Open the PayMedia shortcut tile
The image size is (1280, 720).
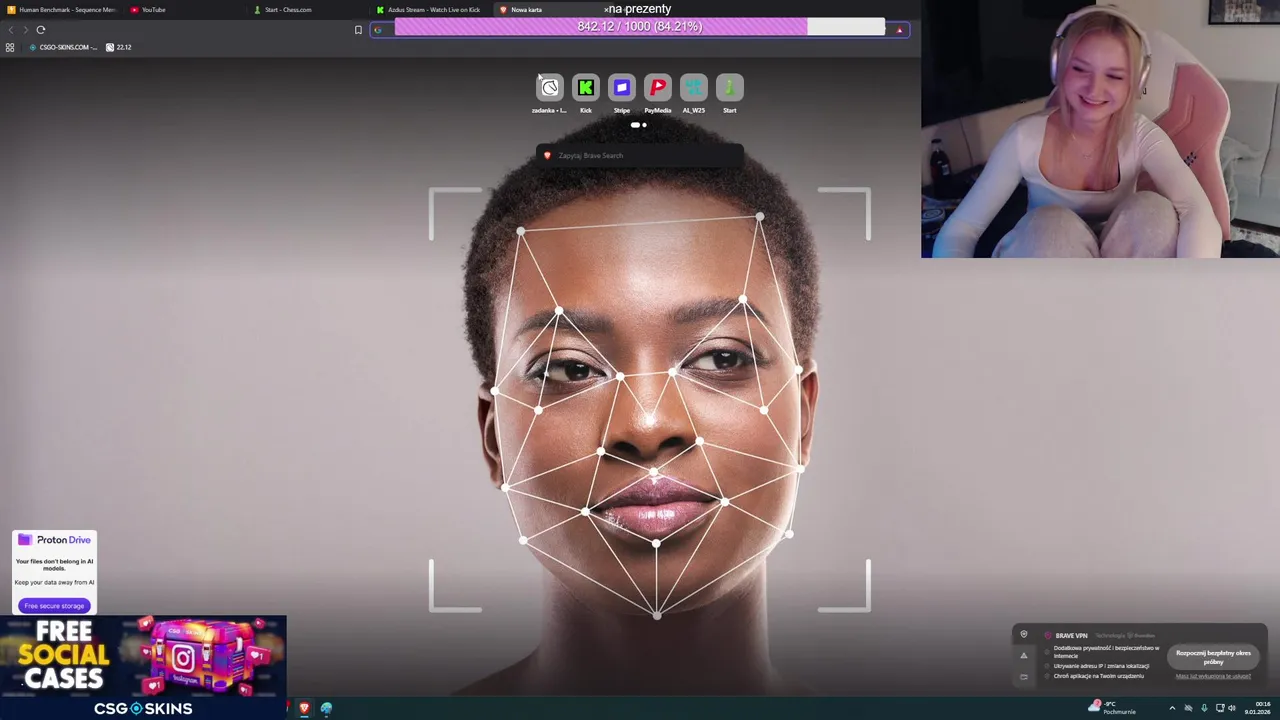658,88
